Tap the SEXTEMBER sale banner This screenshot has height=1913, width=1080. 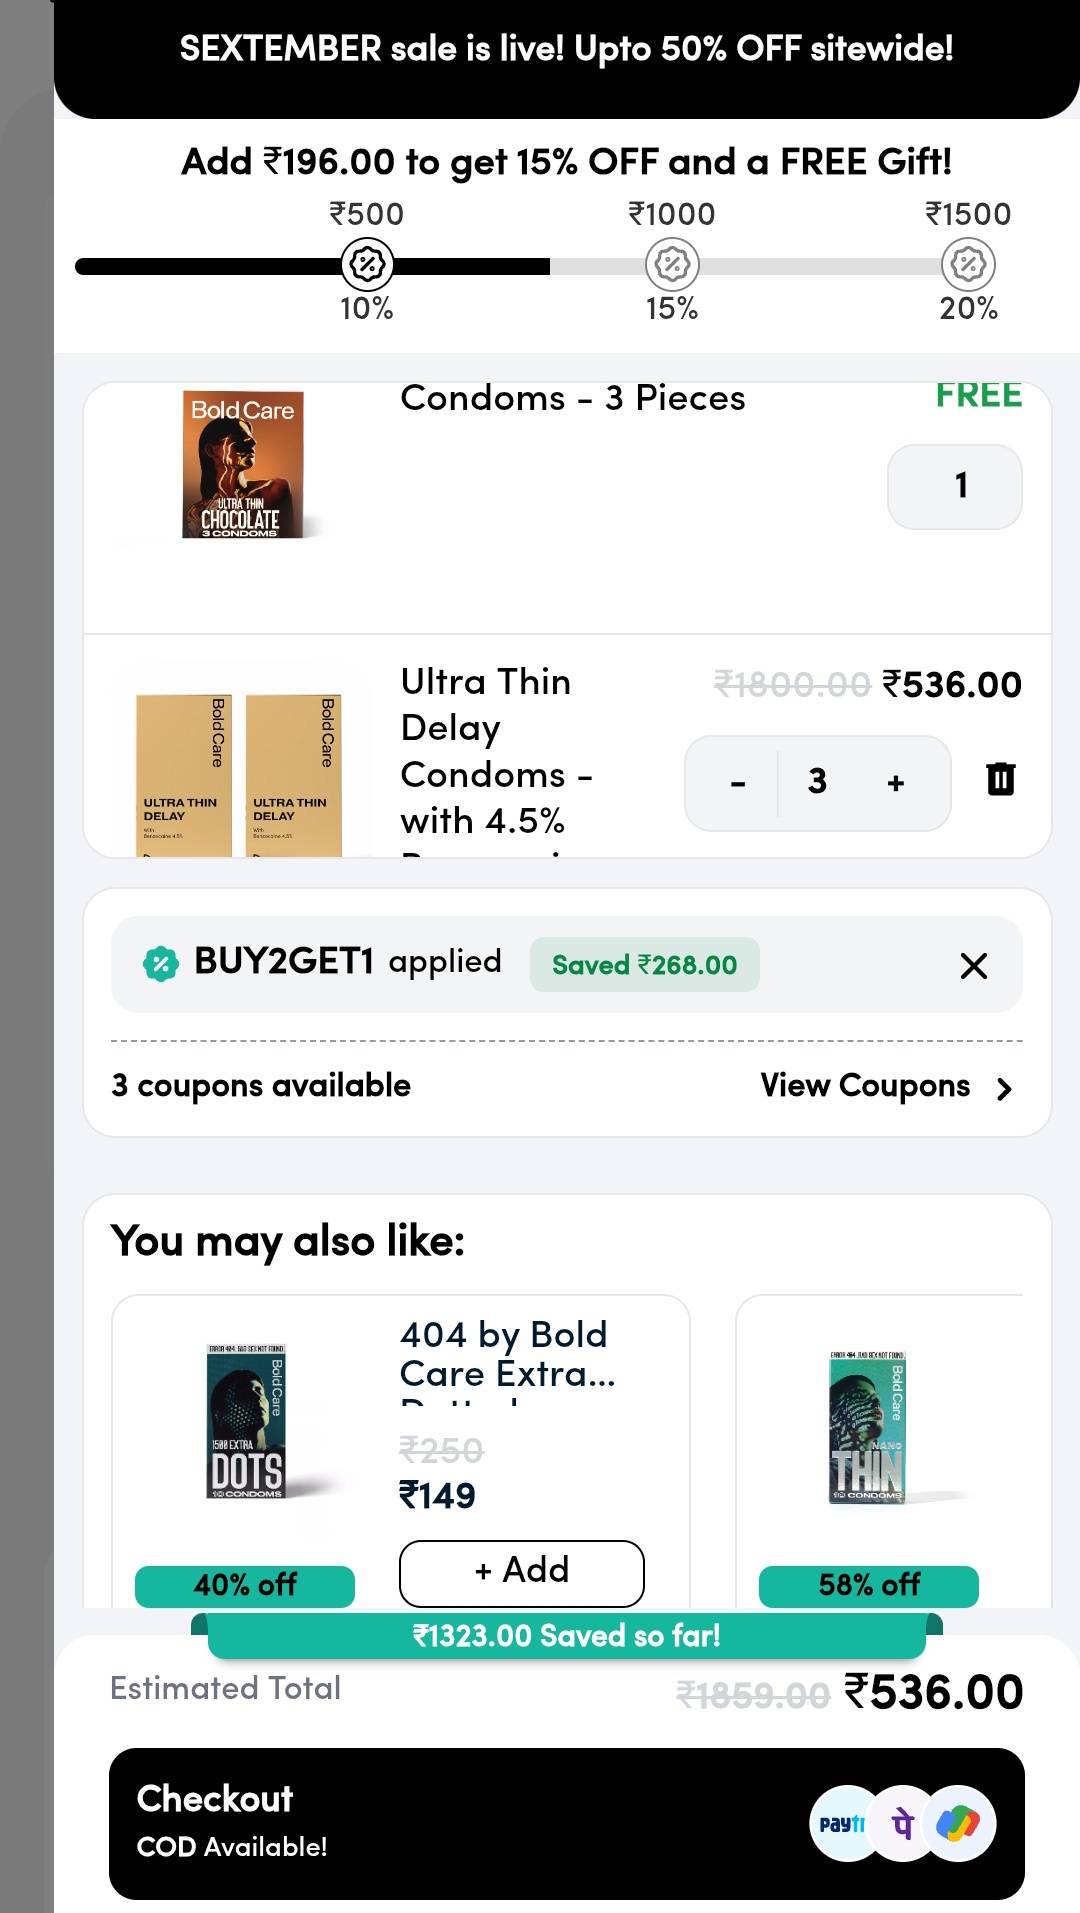(566, 50)
